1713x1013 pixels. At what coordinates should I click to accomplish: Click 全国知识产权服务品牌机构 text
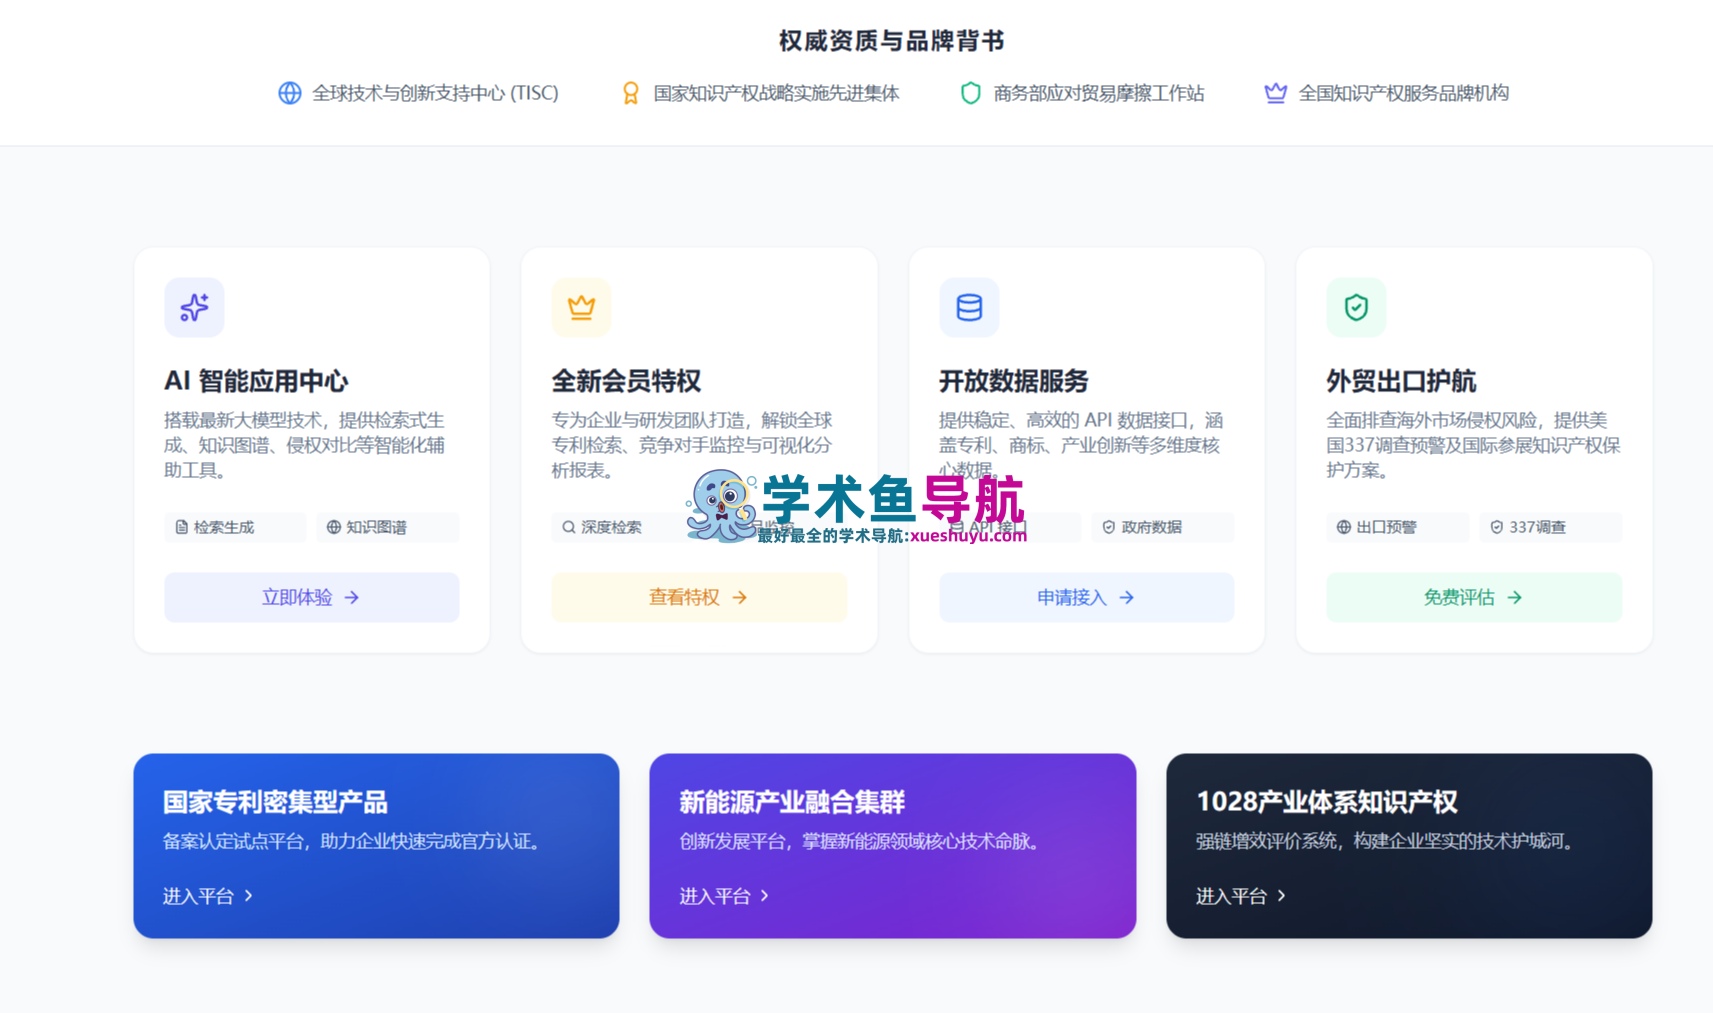tap(1404, 93)
